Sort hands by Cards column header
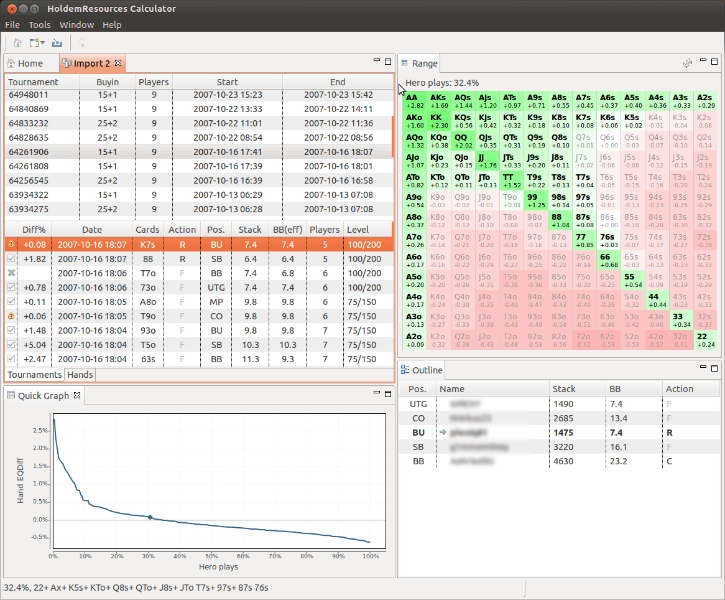The image size is (725, 600). pyautogui.click(x=147, y=230)
